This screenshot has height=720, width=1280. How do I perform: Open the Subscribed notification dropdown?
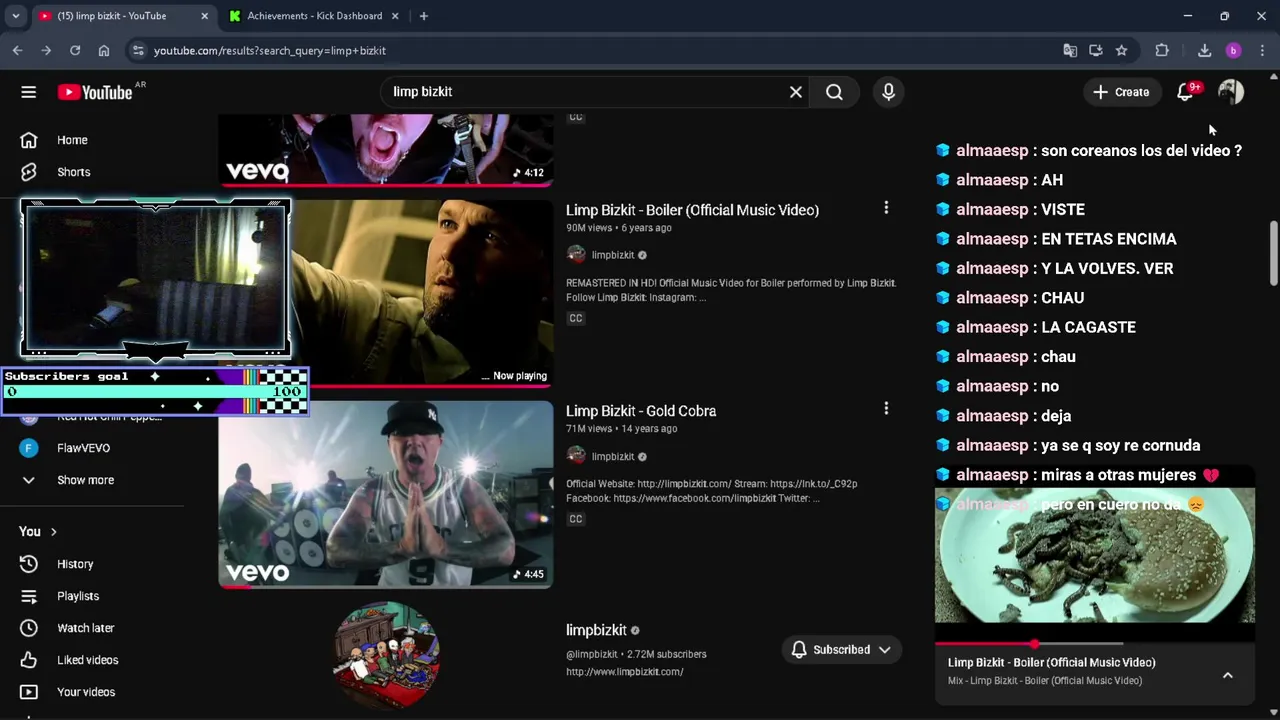coord(841,650)
